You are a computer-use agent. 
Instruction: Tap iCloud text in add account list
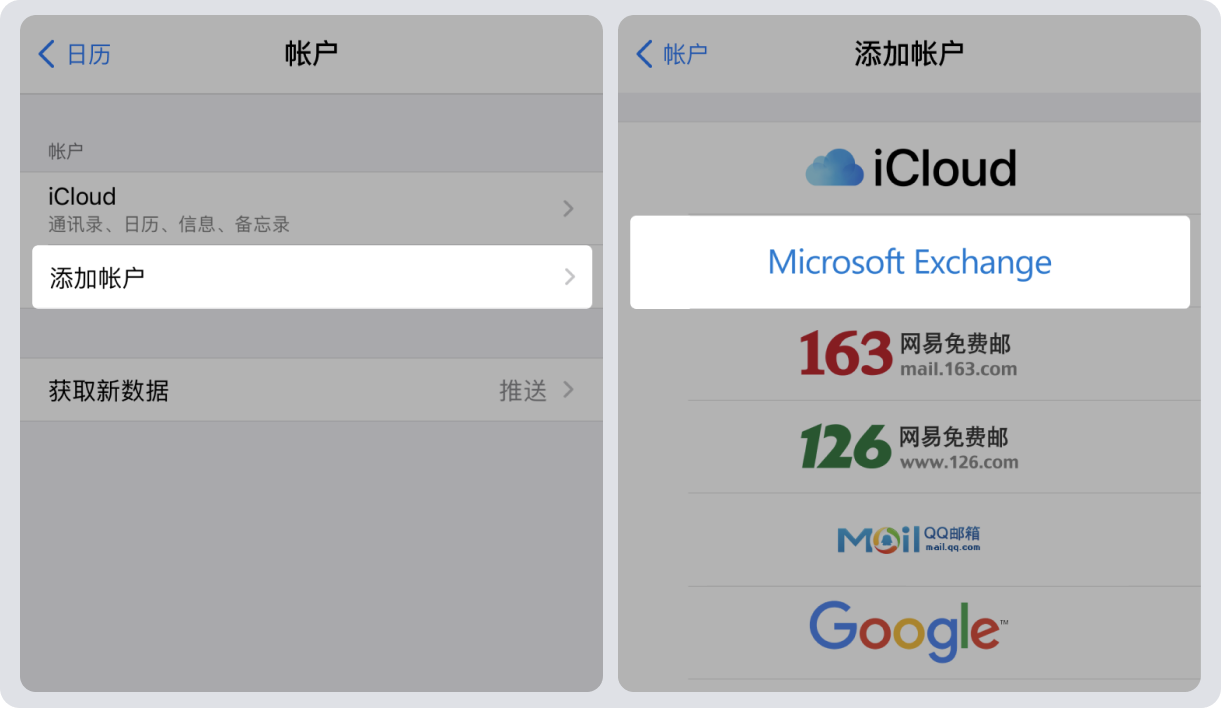point(945,168)
